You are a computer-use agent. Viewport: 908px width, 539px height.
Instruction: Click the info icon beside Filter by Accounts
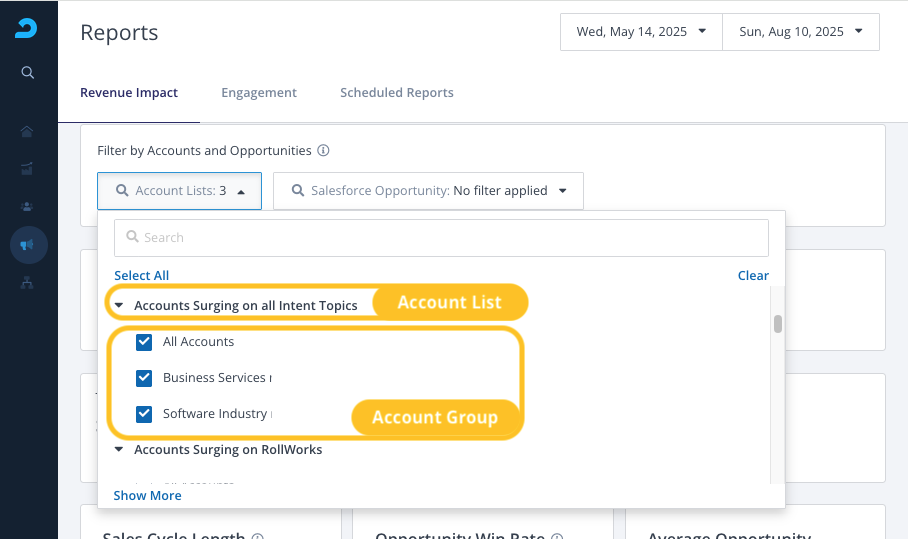pos(323,151)
